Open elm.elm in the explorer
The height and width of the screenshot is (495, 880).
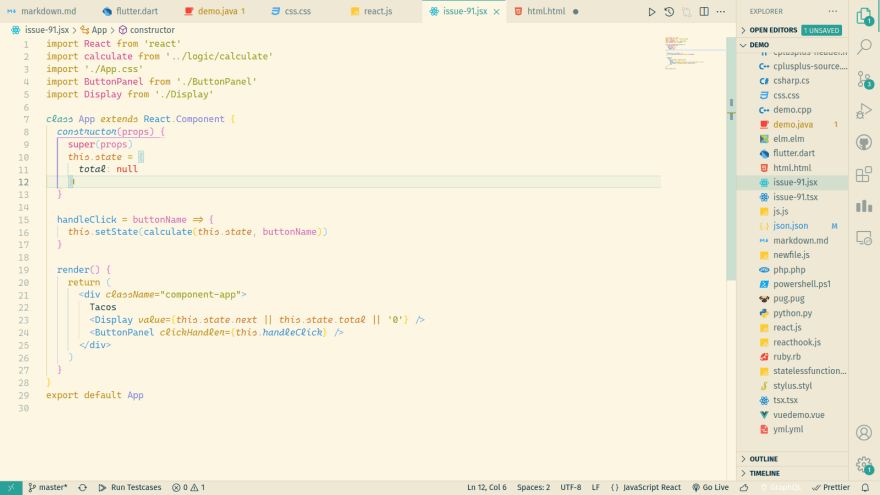(792, 139)
